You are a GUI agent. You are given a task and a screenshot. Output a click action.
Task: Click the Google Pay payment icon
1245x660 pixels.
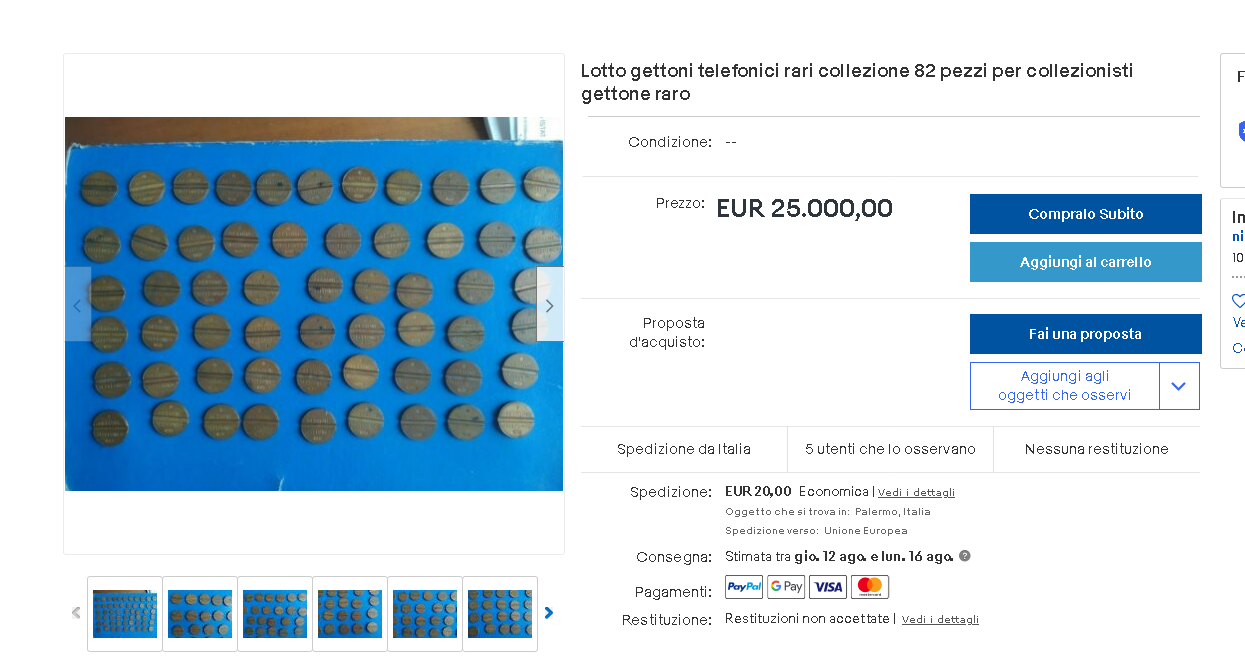click(x=786, y=587)
